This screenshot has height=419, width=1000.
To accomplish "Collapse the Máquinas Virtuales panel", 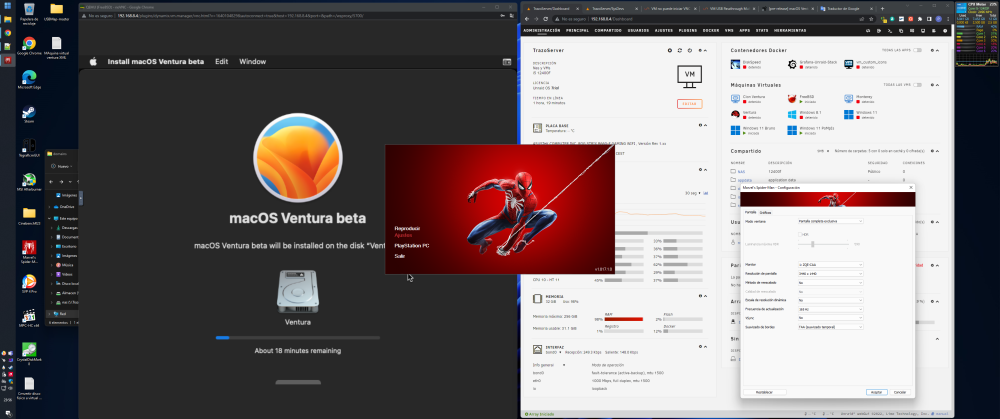I will tap(936, 85).
